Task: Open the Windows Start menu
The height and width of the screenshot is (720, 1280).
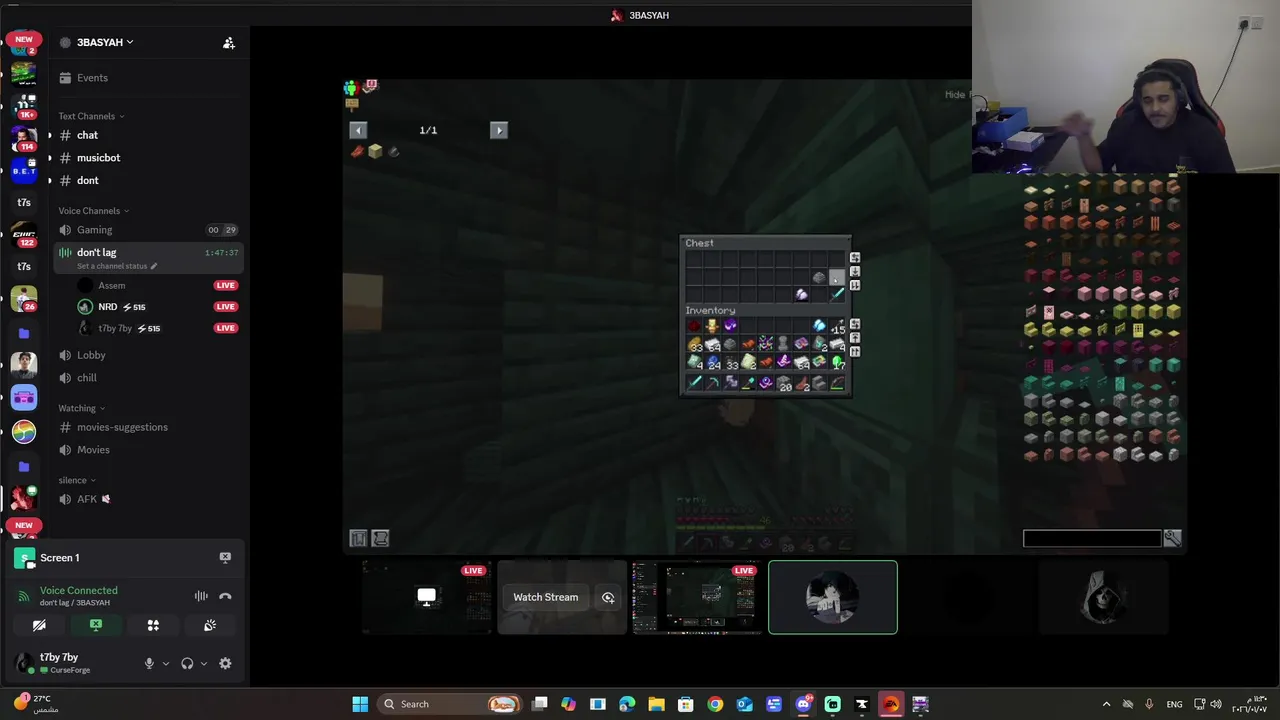Action: (360, 704)
